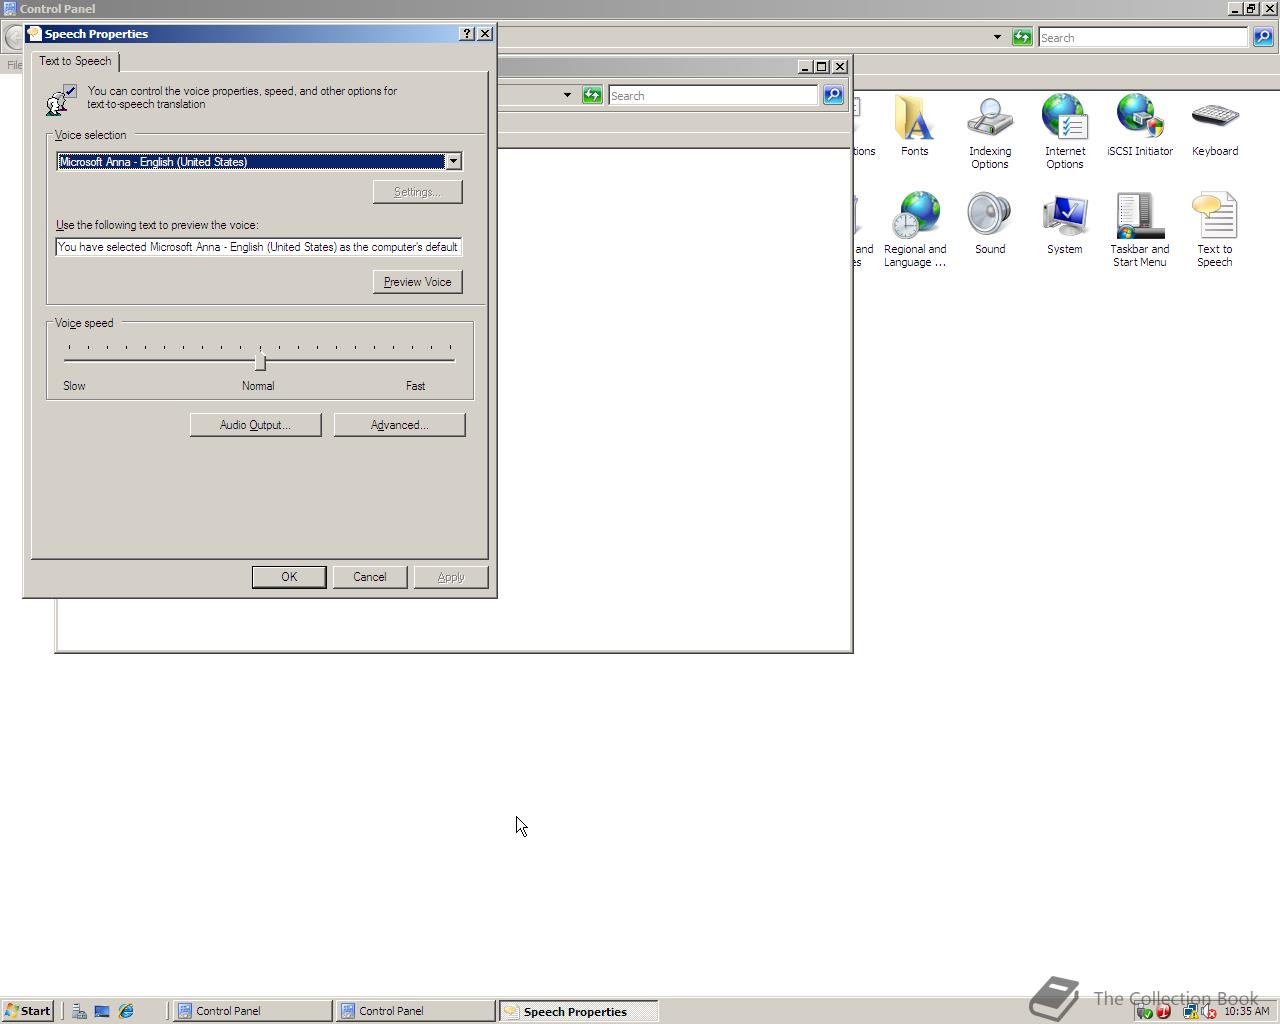Open the Fonts control panel item
1280x1024 pixels.
(x=914, y=126)
